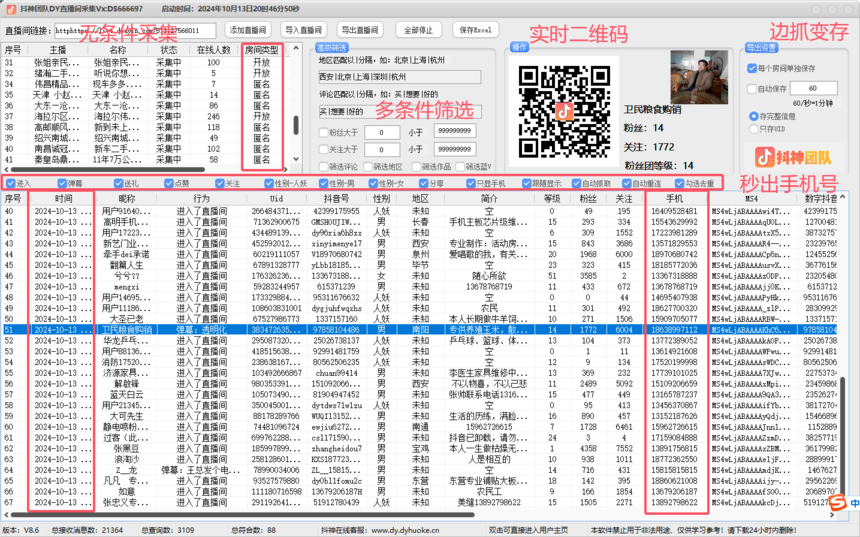The image size is (860, 537).
Task: Click the room list horizontal scrollbar
Action: (x=108, y=169)
